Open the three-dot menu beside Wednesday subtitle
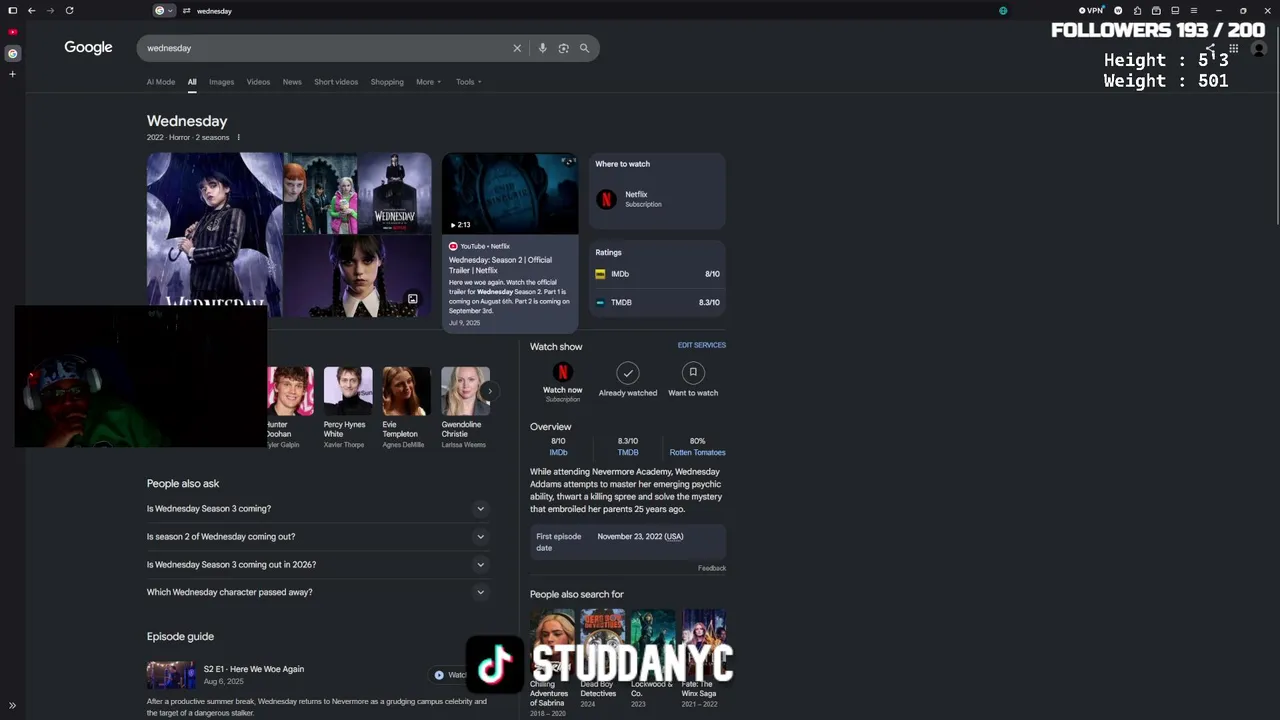Image resolution: width=1280 pixels, height=720 pixels. pos(238,137)
